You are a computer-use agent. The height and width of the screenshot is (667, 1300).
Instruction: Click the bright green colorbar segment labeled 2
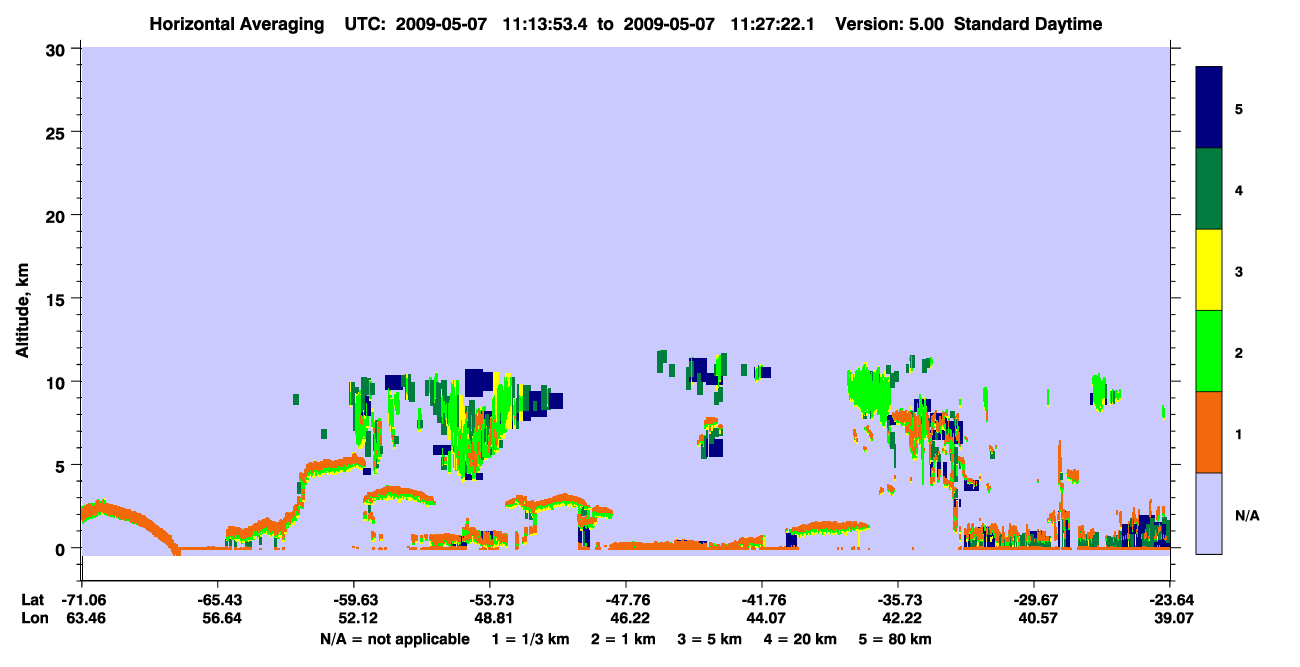[x=1209, y=351]
